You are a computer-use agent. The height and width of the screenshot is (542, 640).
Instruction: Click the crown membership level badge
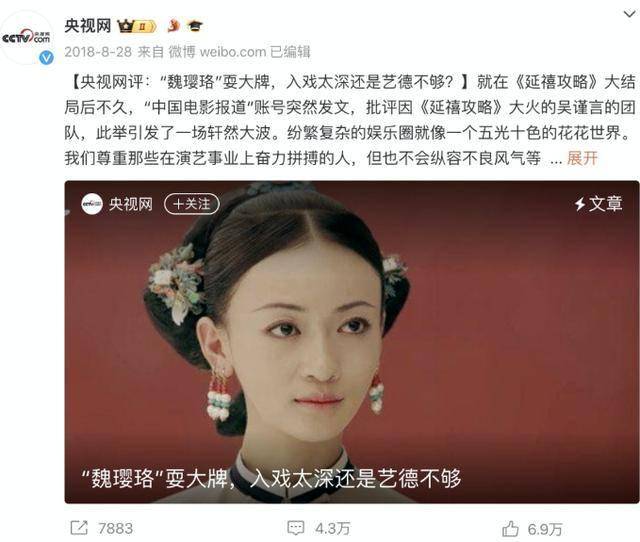(137, 27)
